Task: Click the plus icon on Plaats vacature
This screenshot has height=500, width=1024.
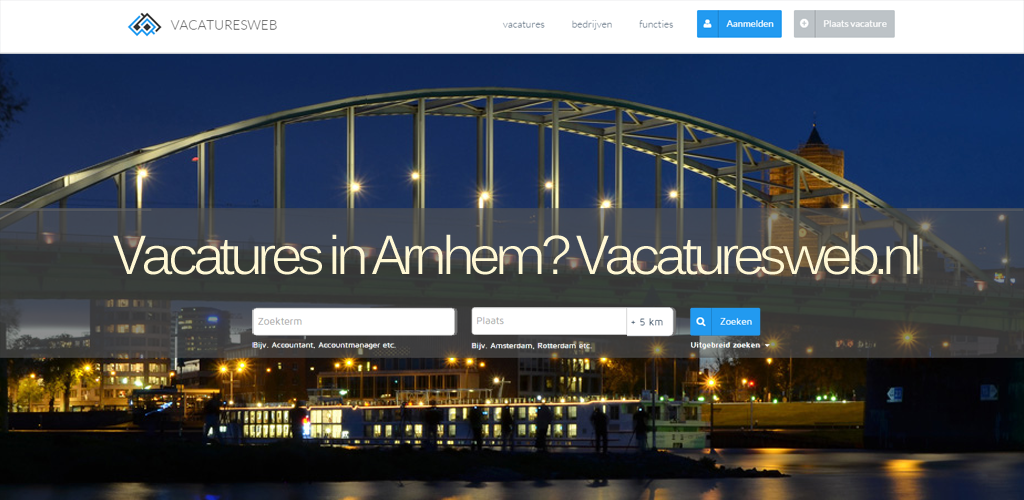Action: (x=804, y=24)
